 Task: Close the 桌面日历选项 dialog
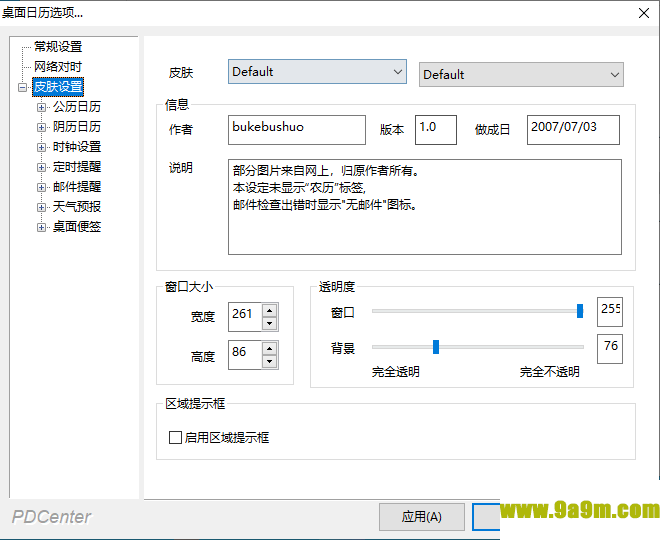pyautogui.click(x=644, y=13)
